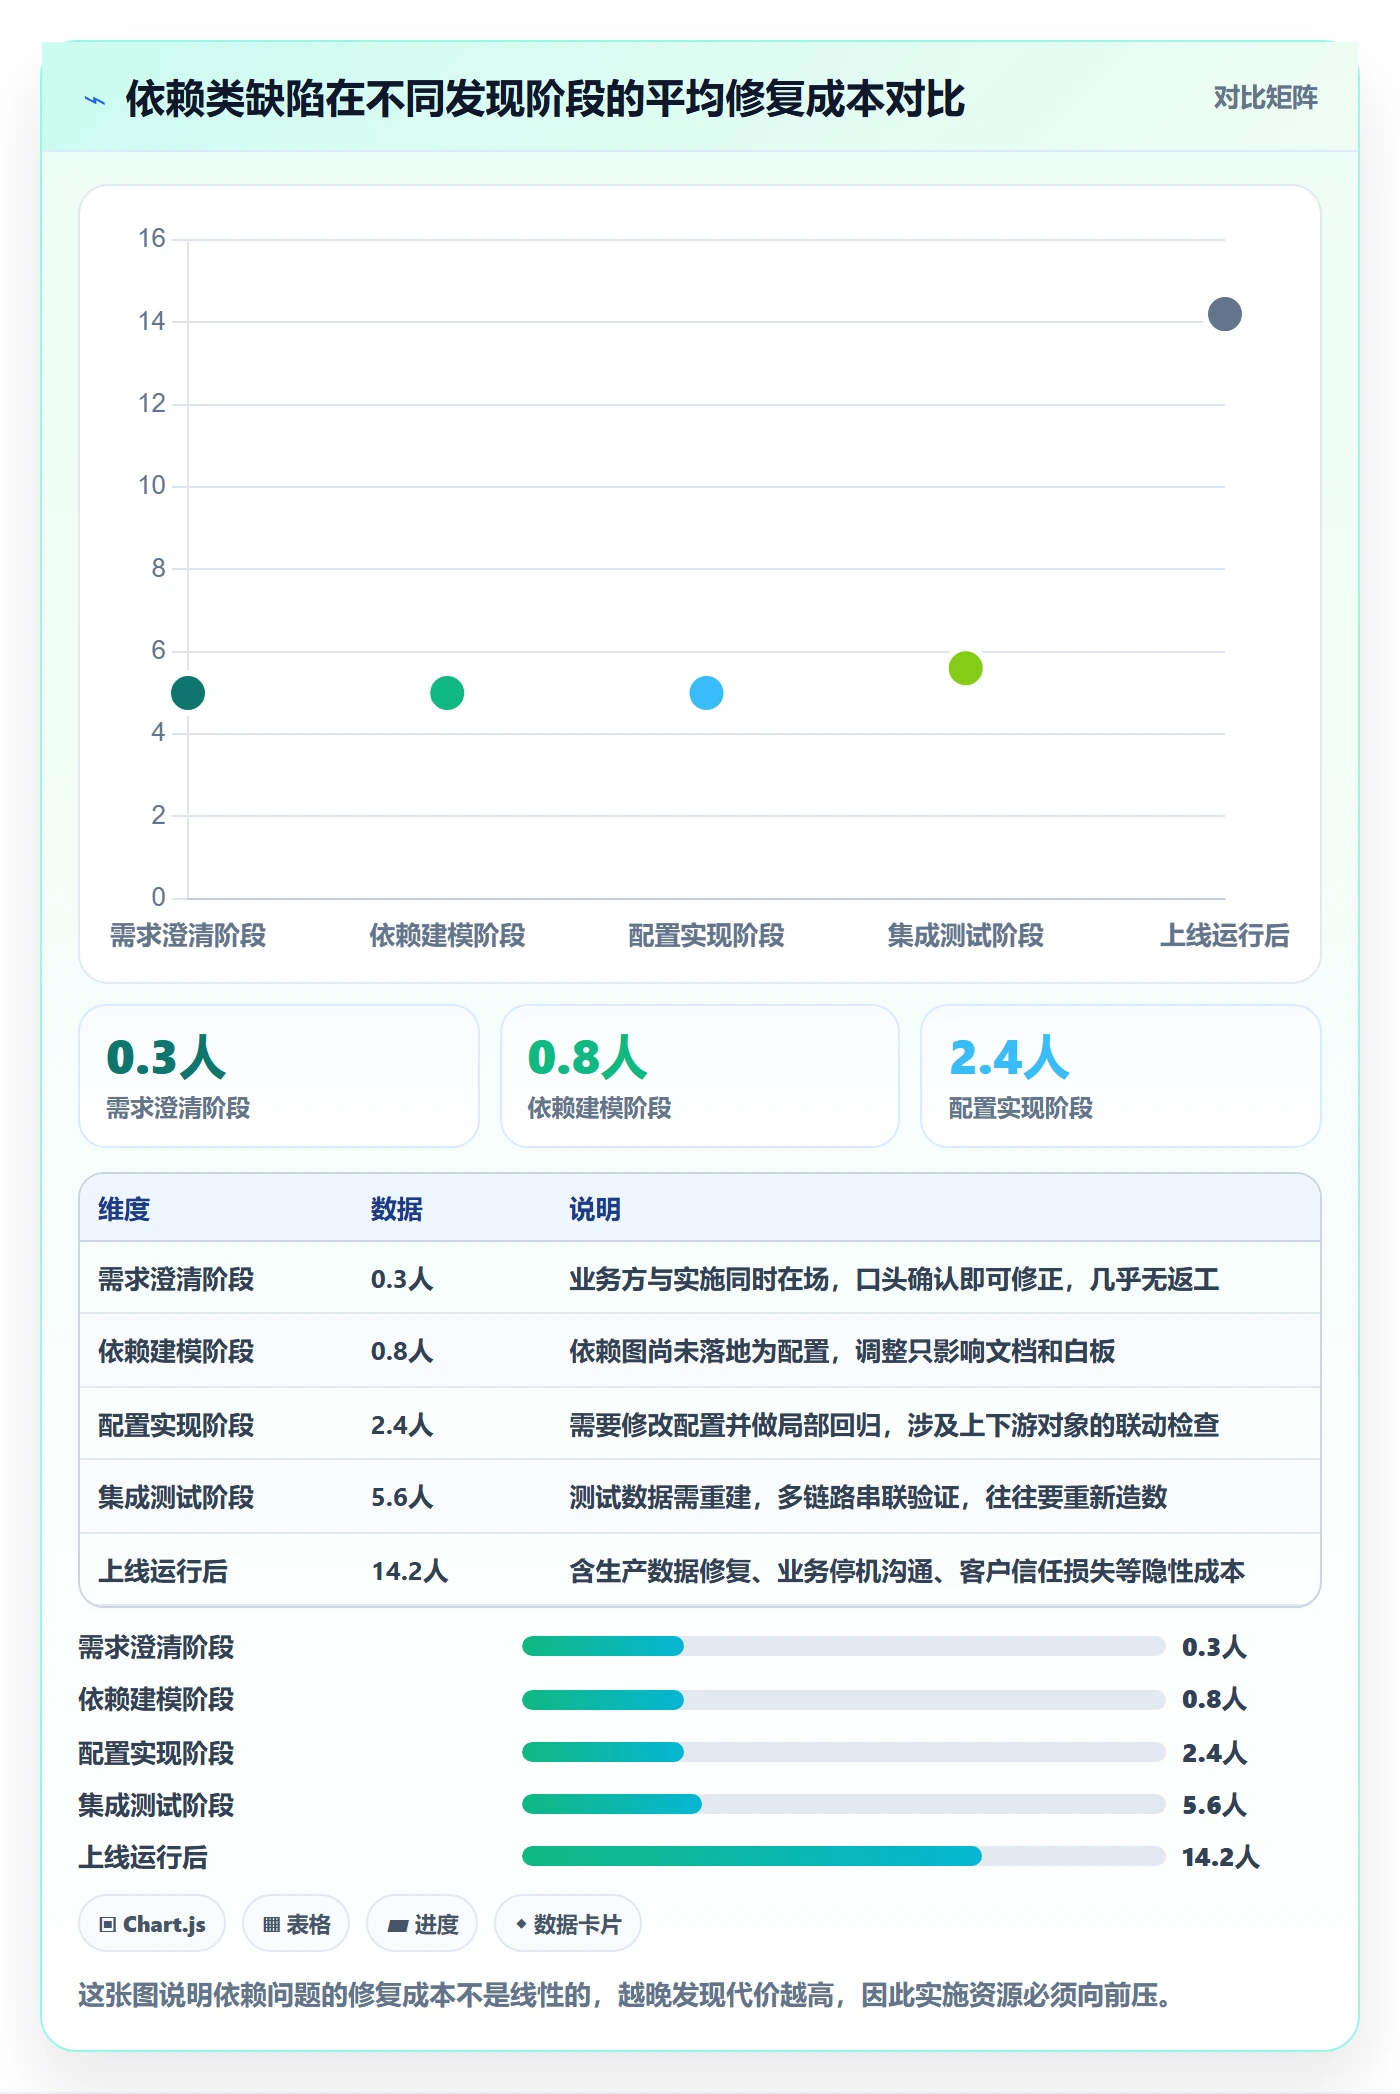The width and height of the screenshot is (1400, 2094).
Task: Click the 配置实现阶段 progress bar
Action: point(844,1752)
